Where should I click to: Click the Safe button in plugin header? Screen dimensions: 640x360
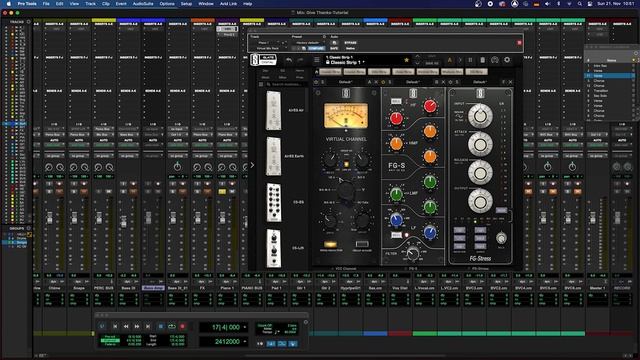pos(334,48)
